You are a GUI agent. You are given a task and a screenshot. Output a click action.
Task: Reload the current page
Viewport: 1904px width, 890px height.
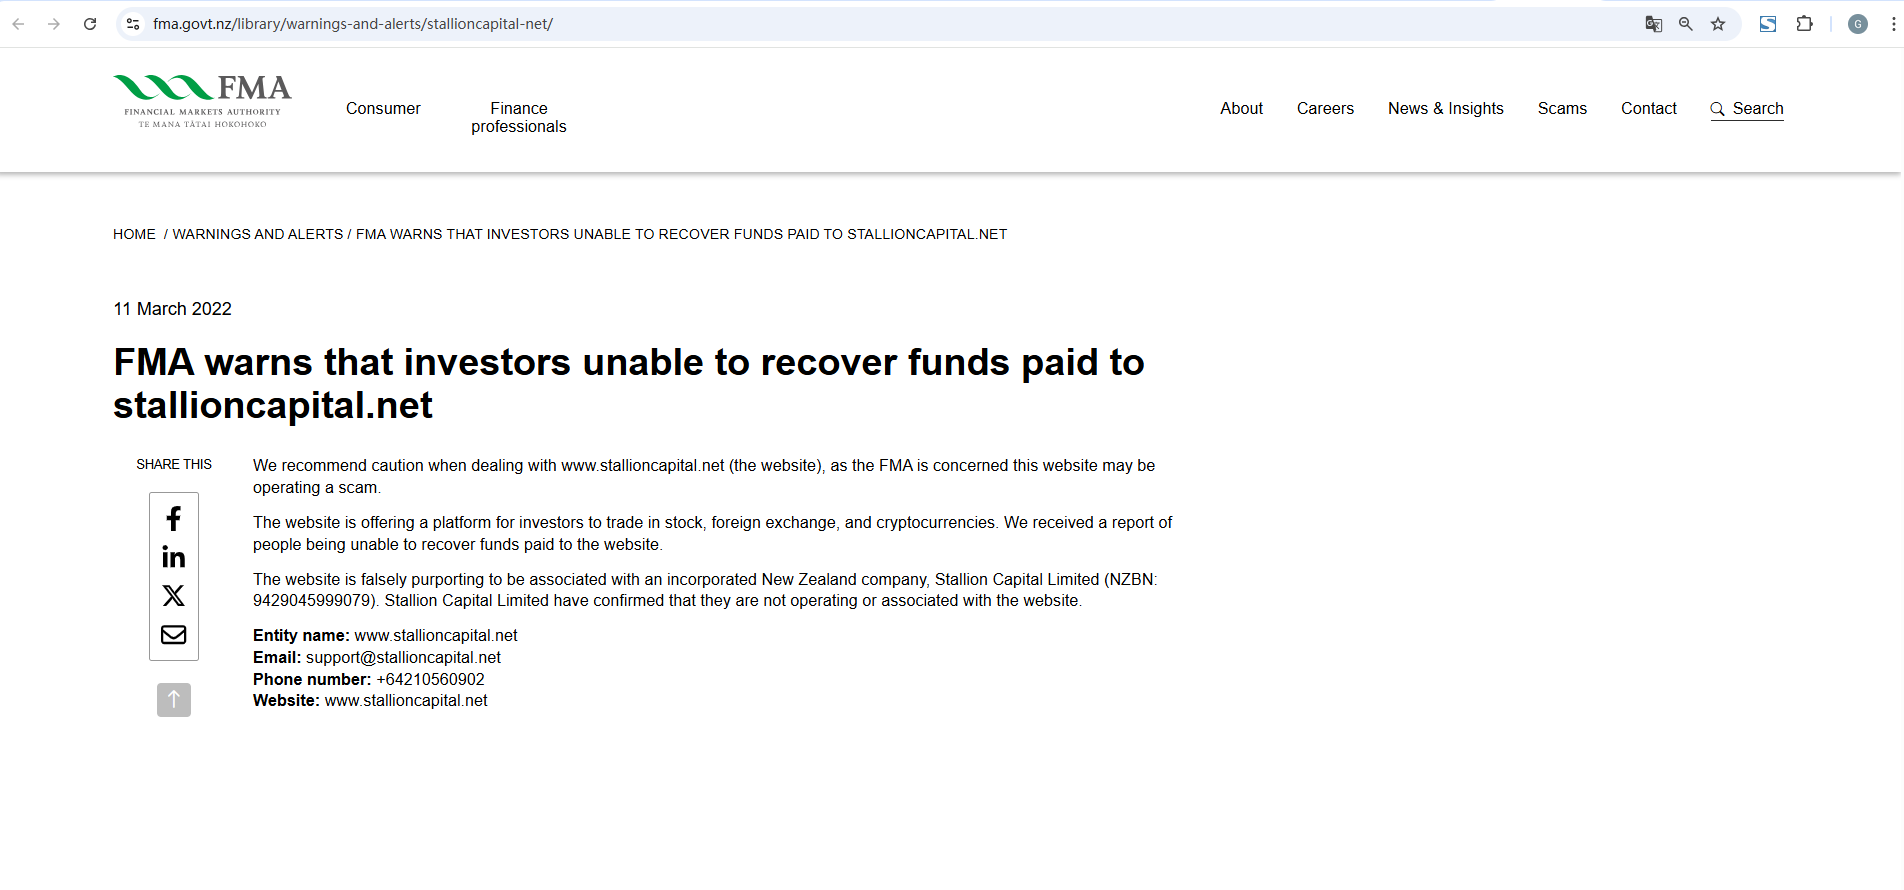(90, 24)
